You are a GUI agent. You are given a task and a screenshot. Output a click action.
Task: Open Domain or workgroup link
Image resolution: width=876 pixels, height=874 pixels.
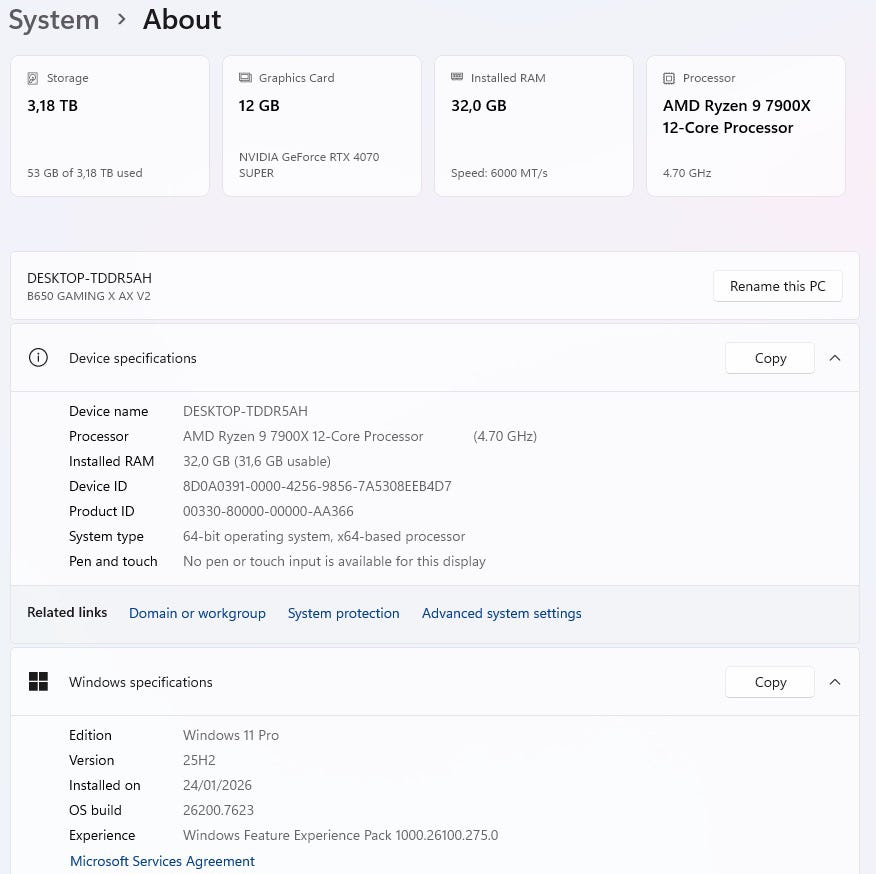coord(197,613)
